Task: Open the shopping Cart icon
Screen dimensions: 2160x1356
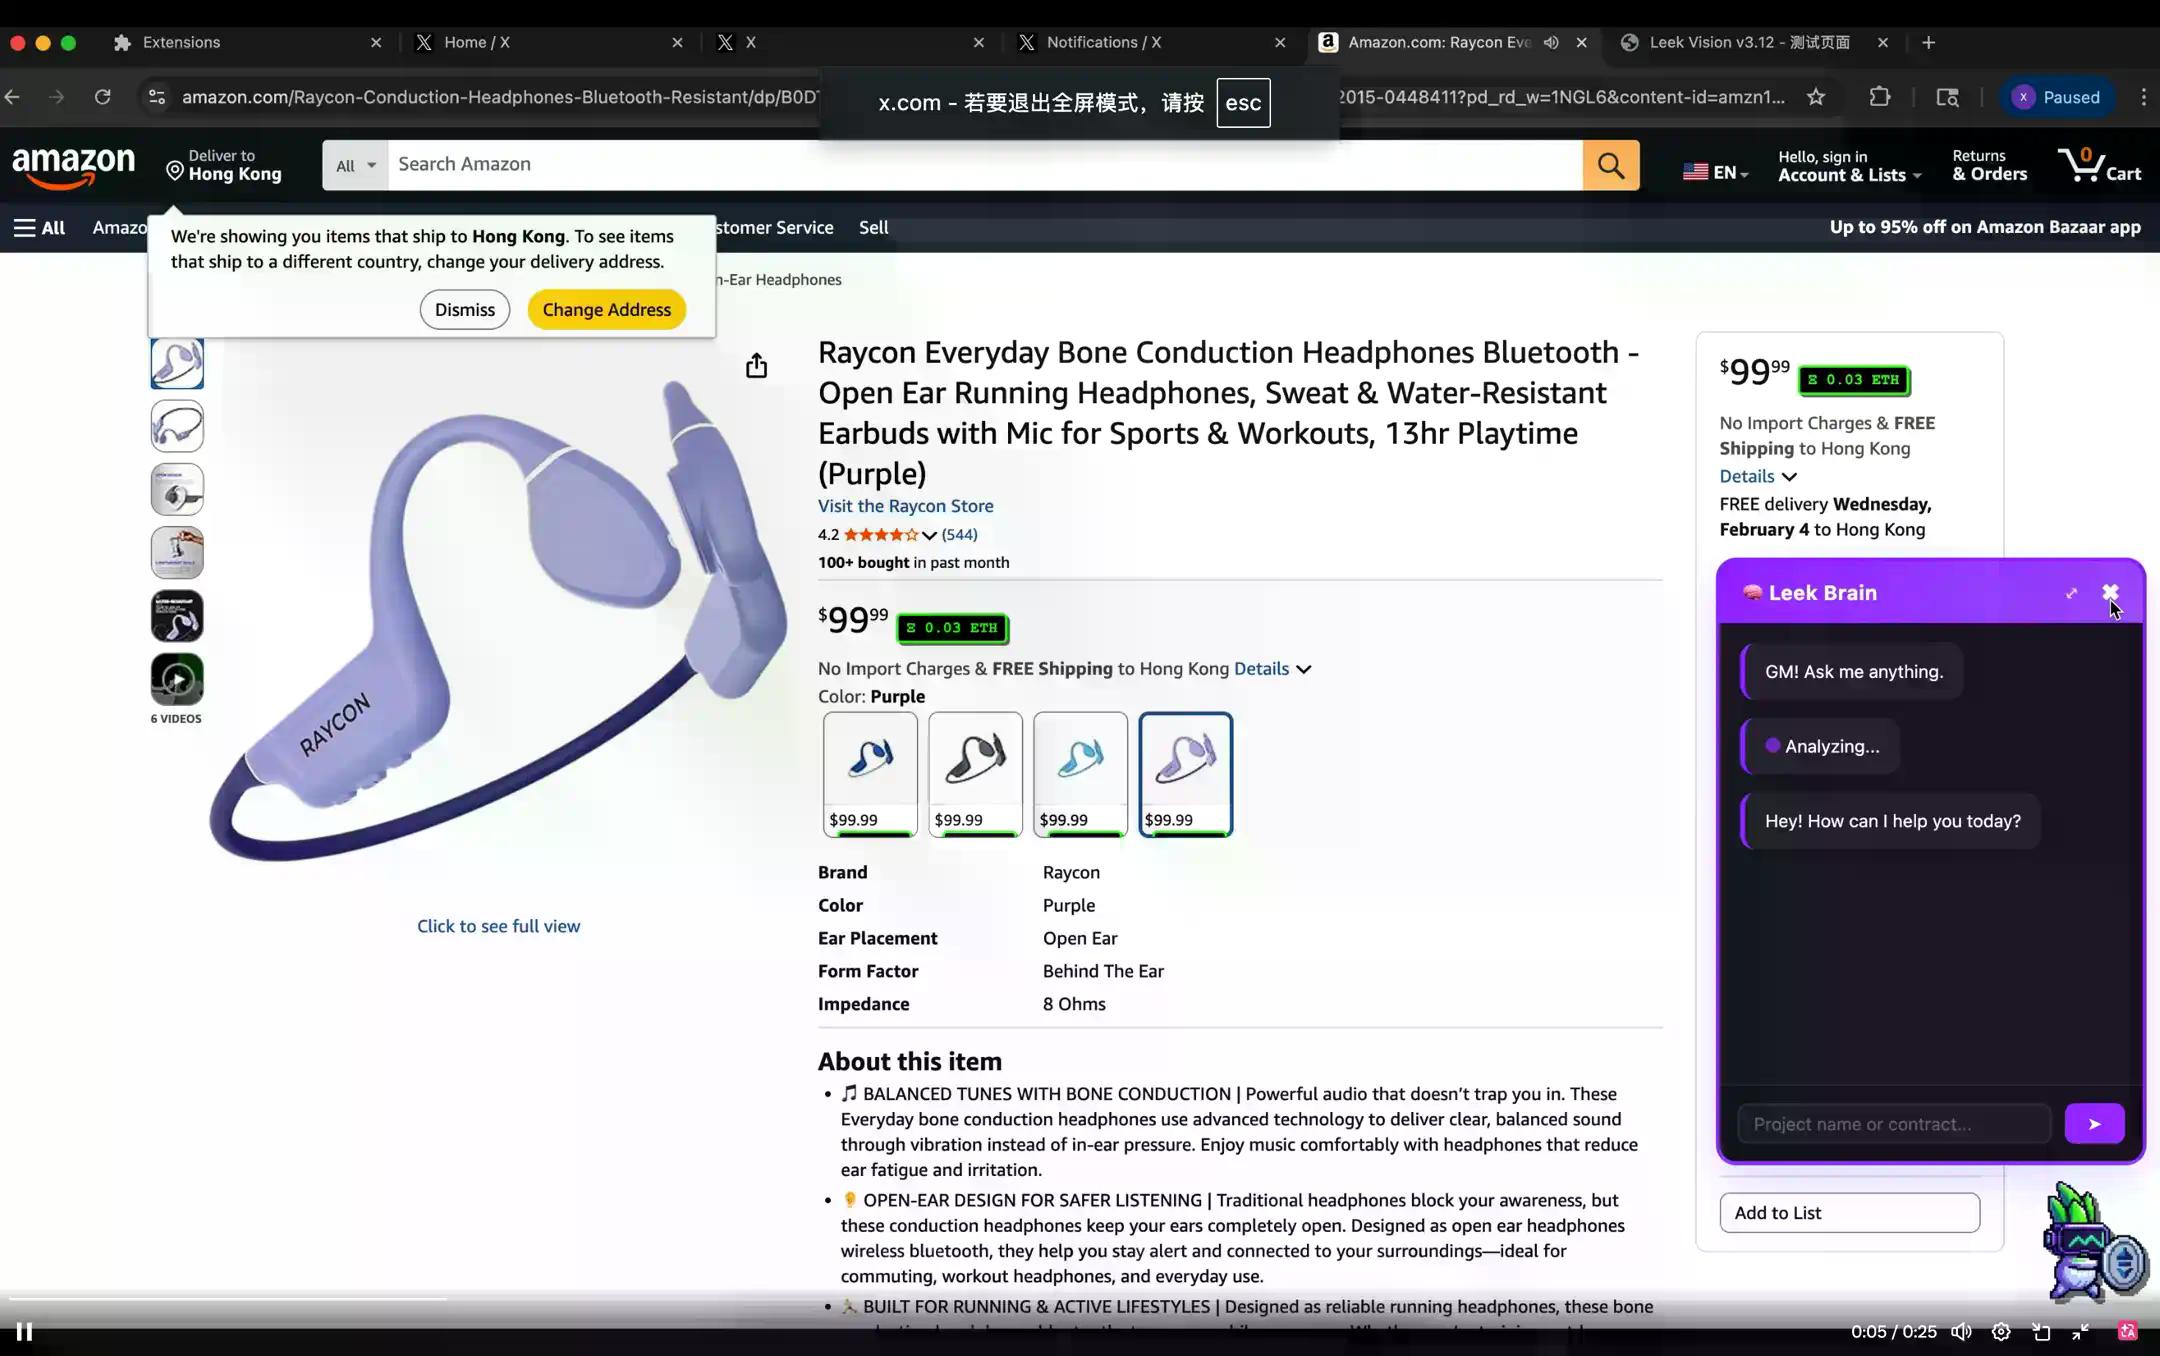Action: 2098,165
